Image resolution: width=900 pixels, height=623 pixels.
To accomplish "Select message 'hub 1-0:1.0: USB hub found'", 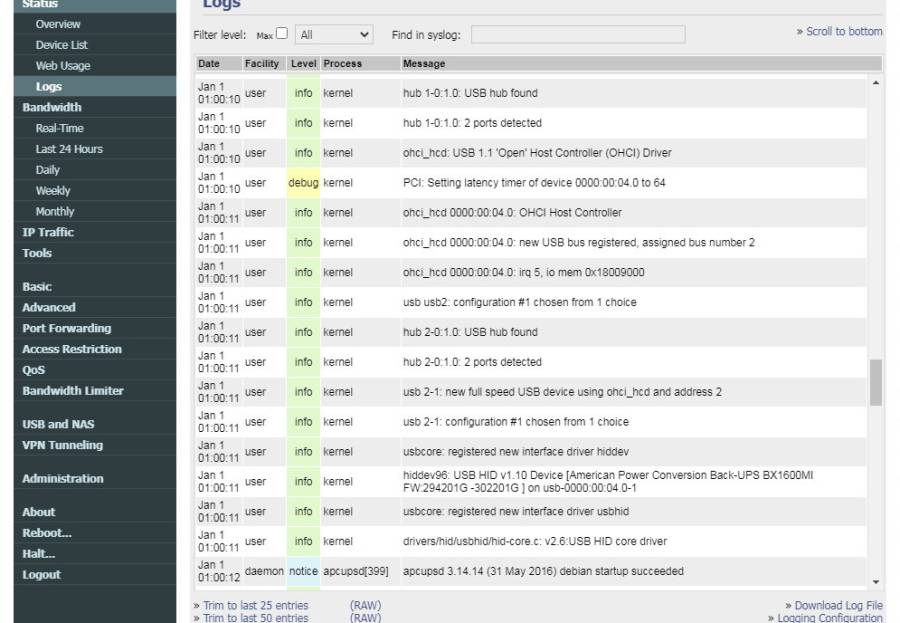I will coord(470,93).
